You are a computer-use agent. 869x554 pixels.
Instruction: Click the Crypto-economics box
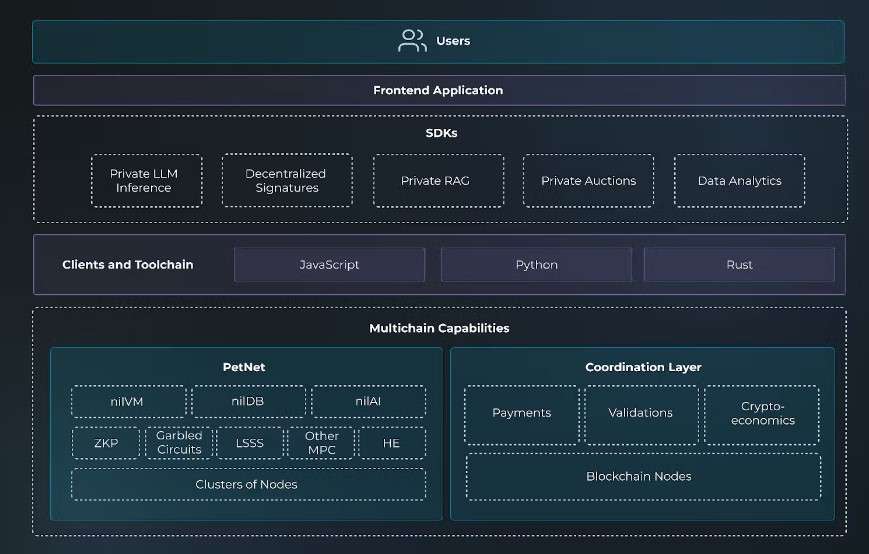[x=762, y=415]
